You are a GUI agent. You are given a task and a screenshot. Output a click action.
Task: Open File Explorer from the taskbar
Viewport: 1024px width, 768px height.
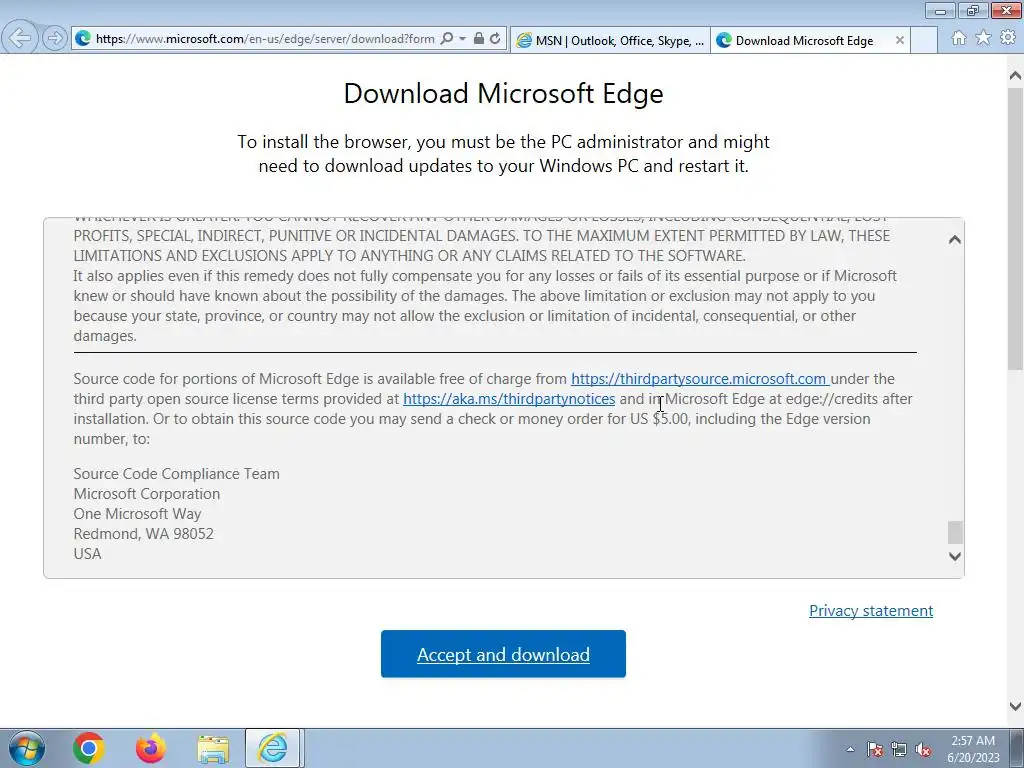tap(213, 749)
